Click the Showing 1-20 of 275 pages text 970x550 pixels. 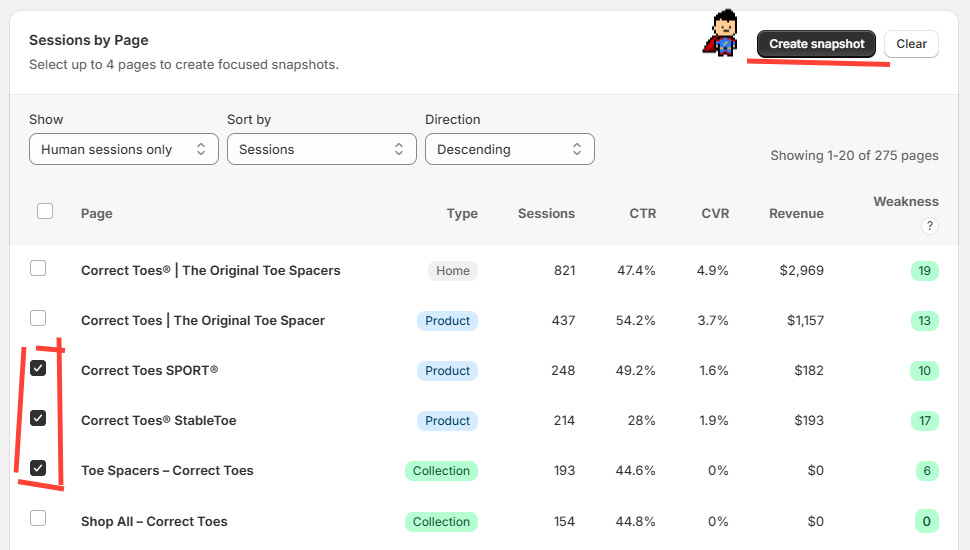854,155
